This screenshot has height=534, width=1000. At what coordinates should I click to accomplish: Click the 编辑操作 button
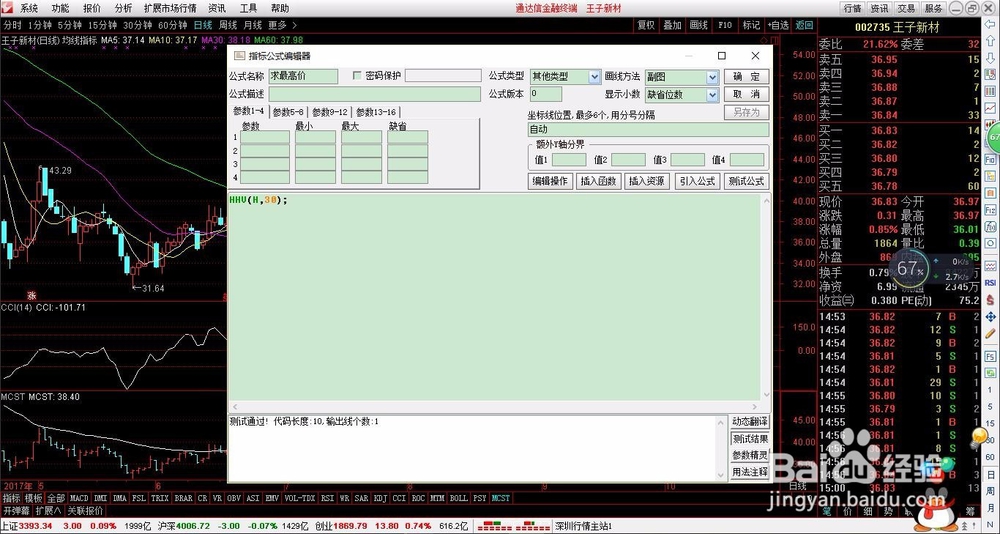[x=550, y=181]
